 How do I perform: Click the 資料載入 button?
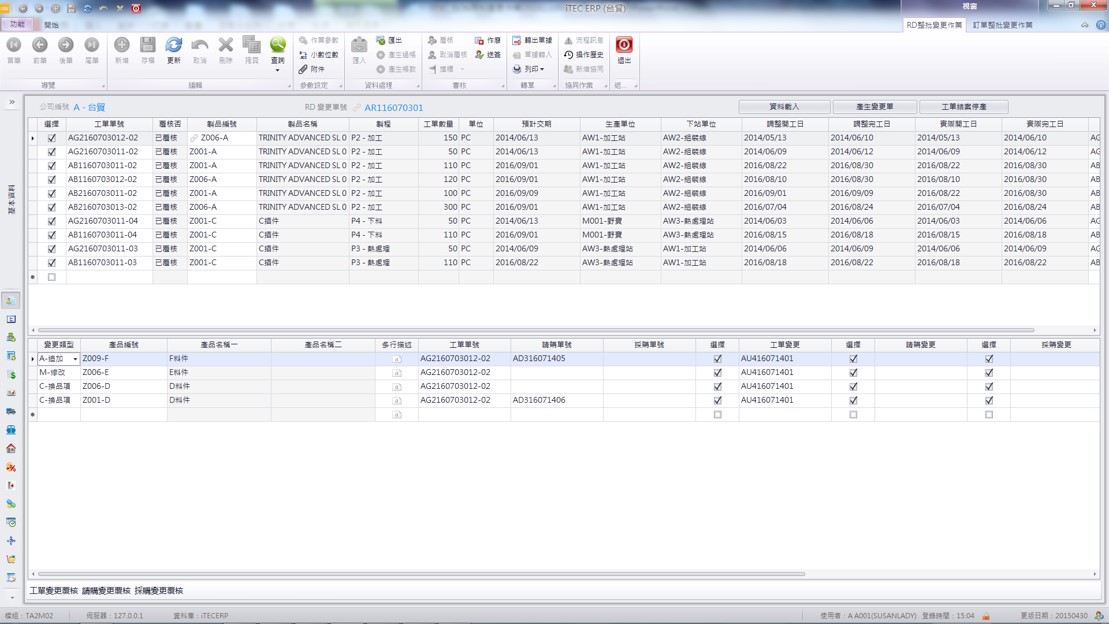pos(784,106)
